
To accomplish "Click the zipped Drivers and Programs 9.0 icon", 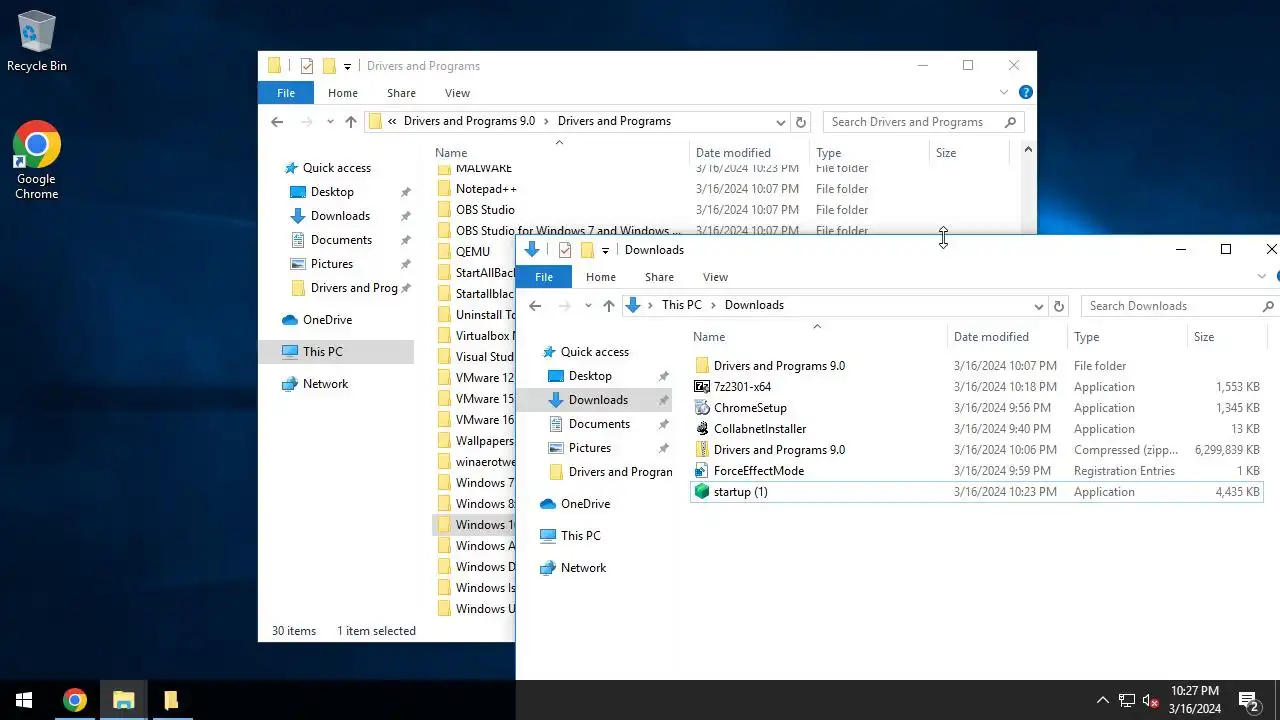I will 702,450.
